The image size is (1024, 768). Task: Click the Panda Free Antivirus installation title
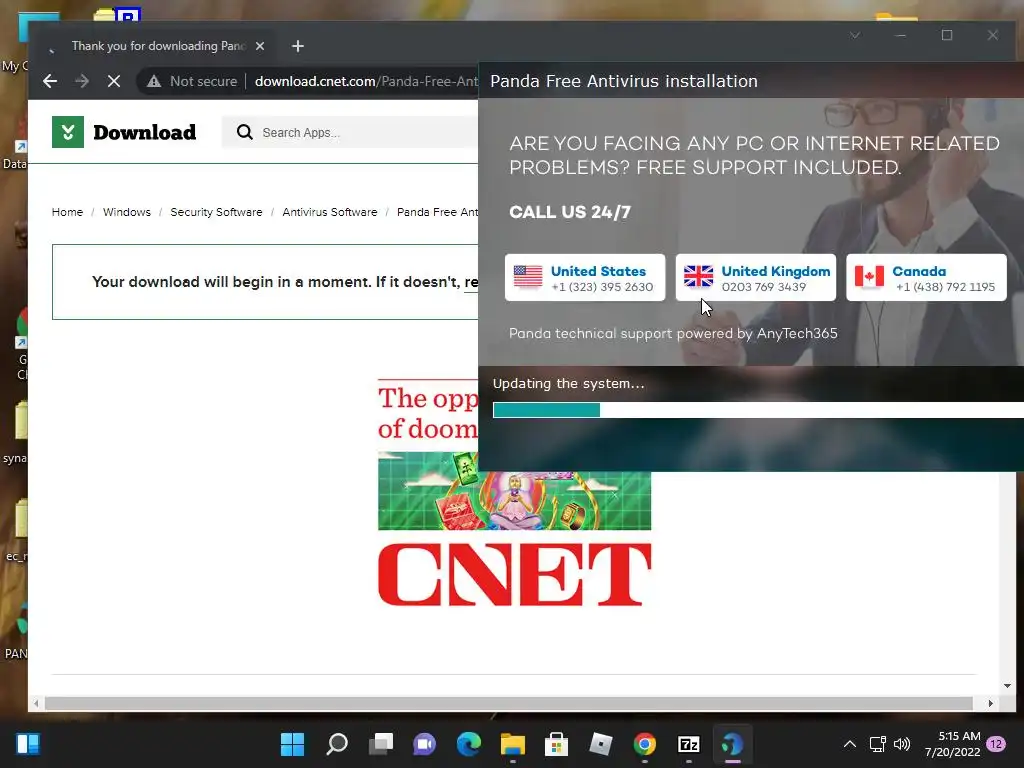click(624, 81)
